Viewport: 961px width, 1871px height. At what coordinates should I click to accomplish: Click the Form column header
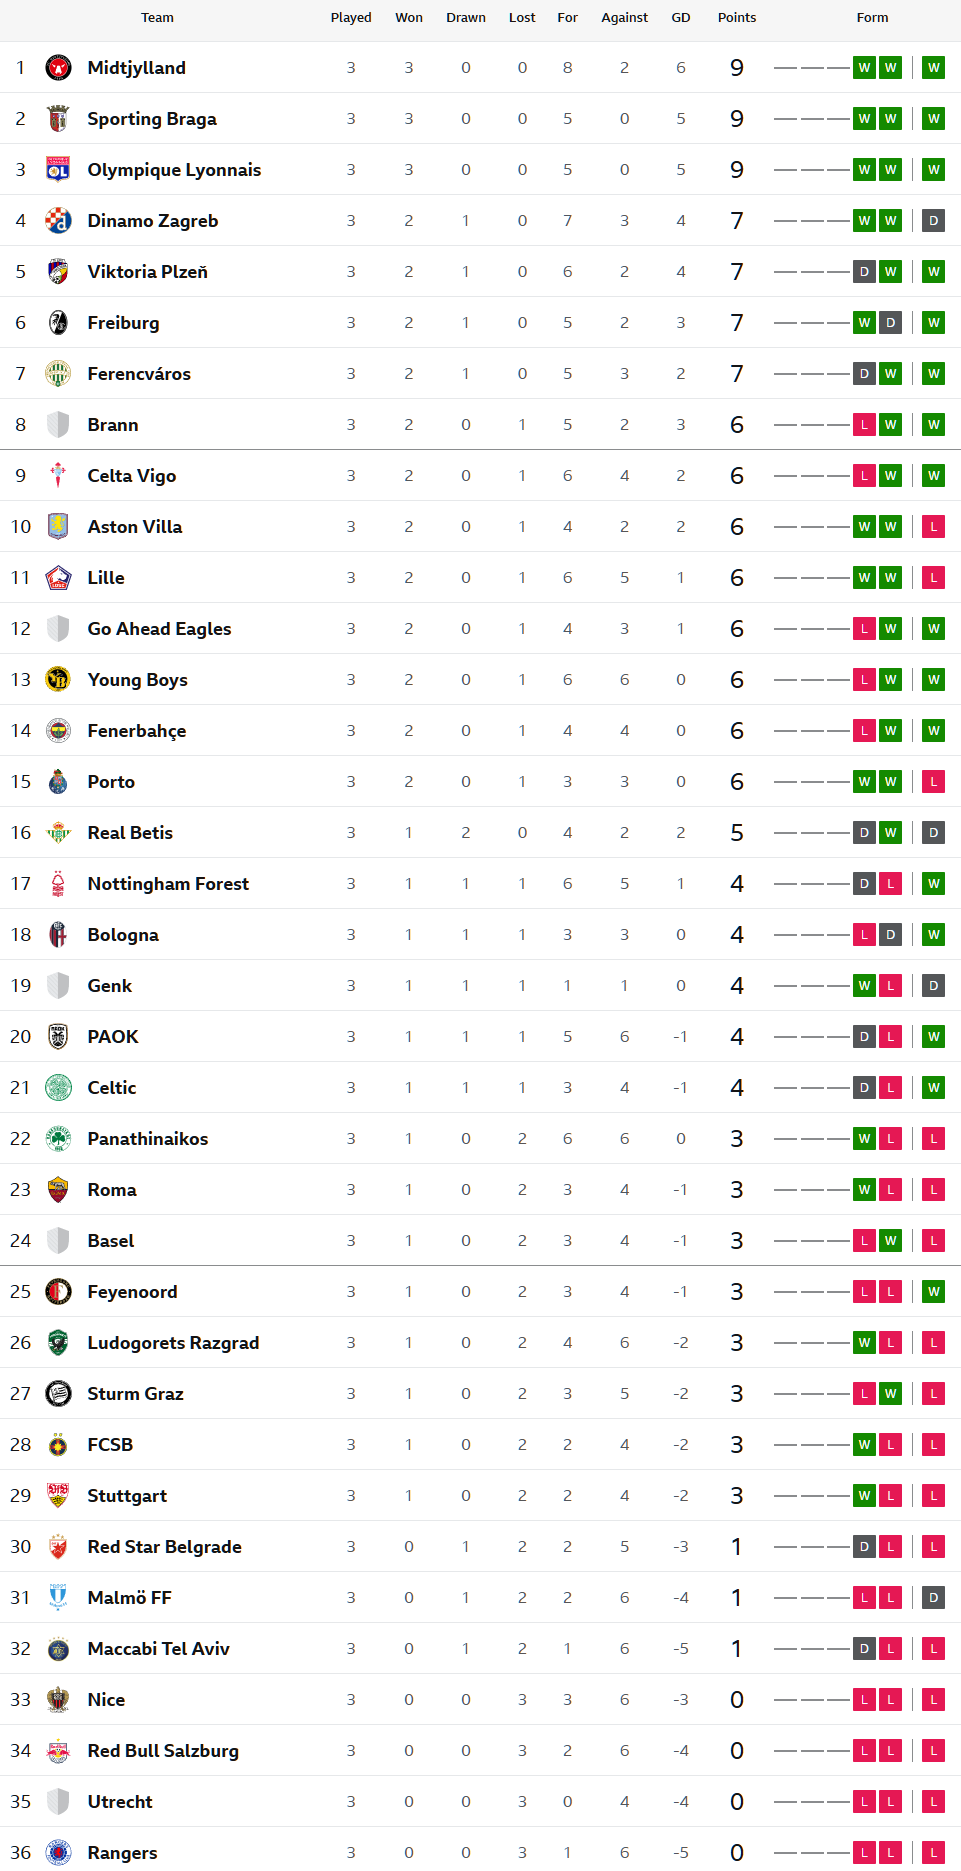point(872,18)
